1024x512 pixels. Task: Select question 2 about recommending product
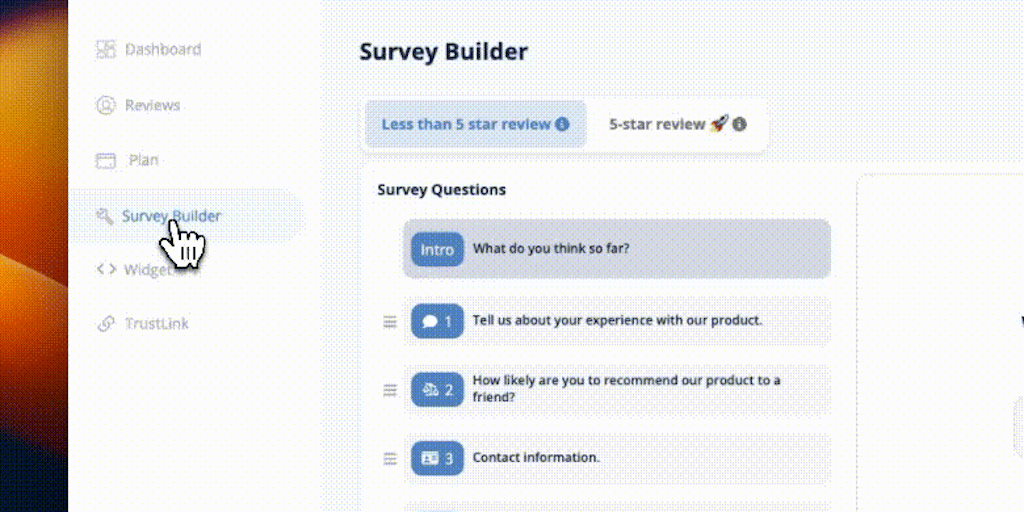[x=626, y=389]
